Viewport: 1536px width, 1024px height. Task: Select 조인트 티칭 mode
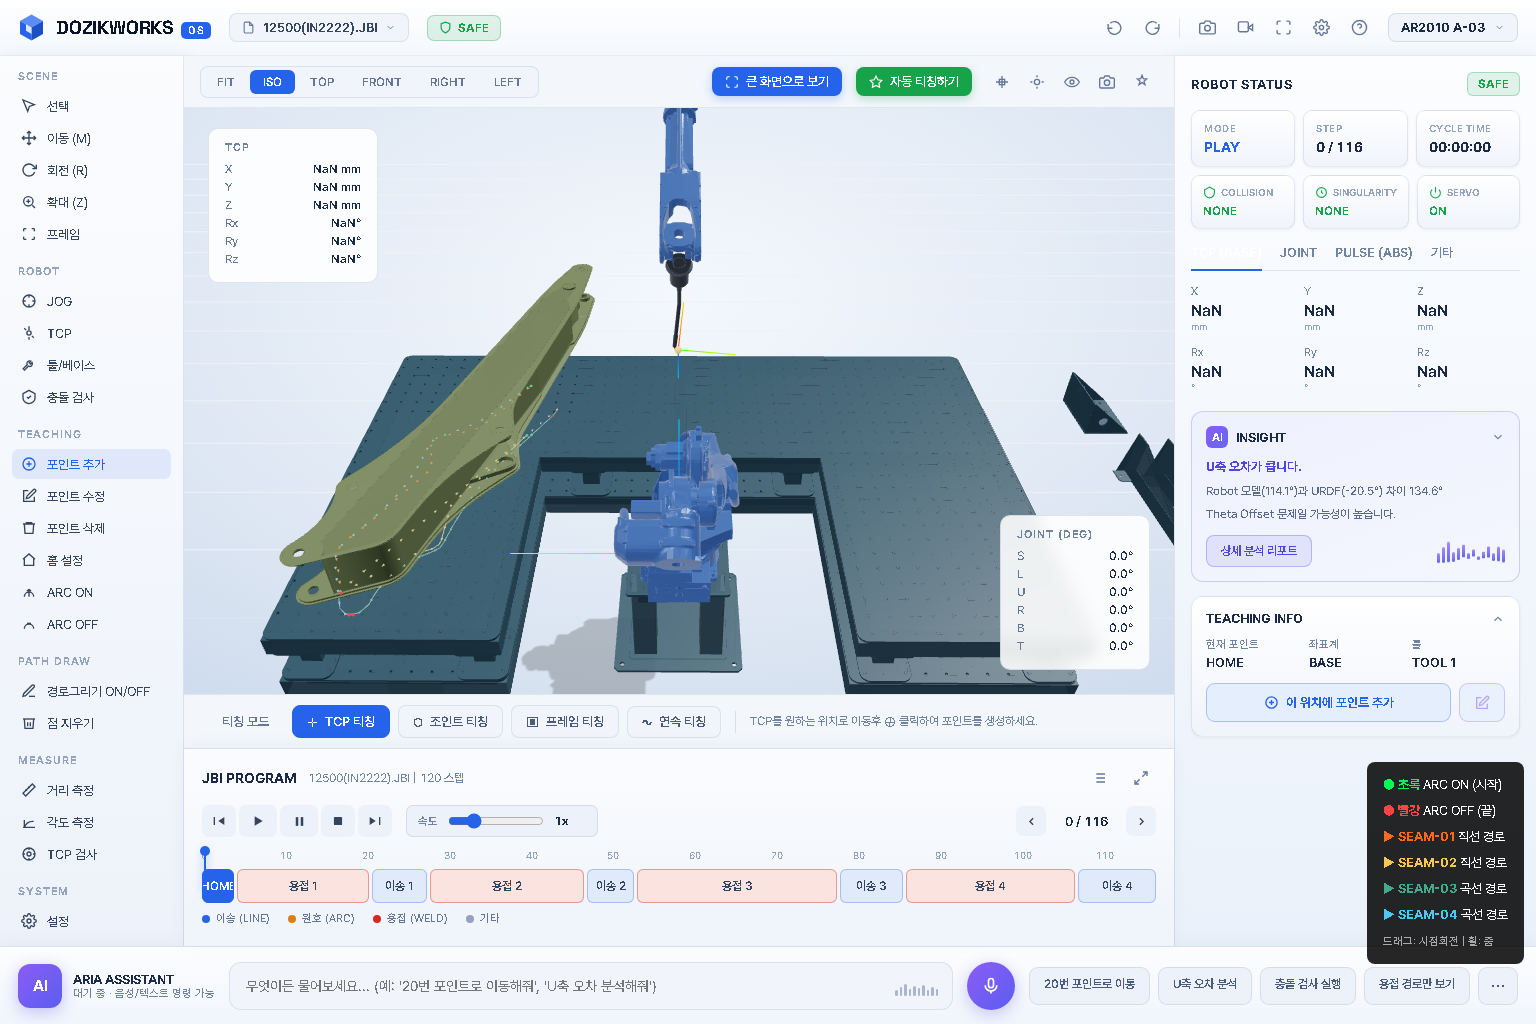click(x=450, y=721)
